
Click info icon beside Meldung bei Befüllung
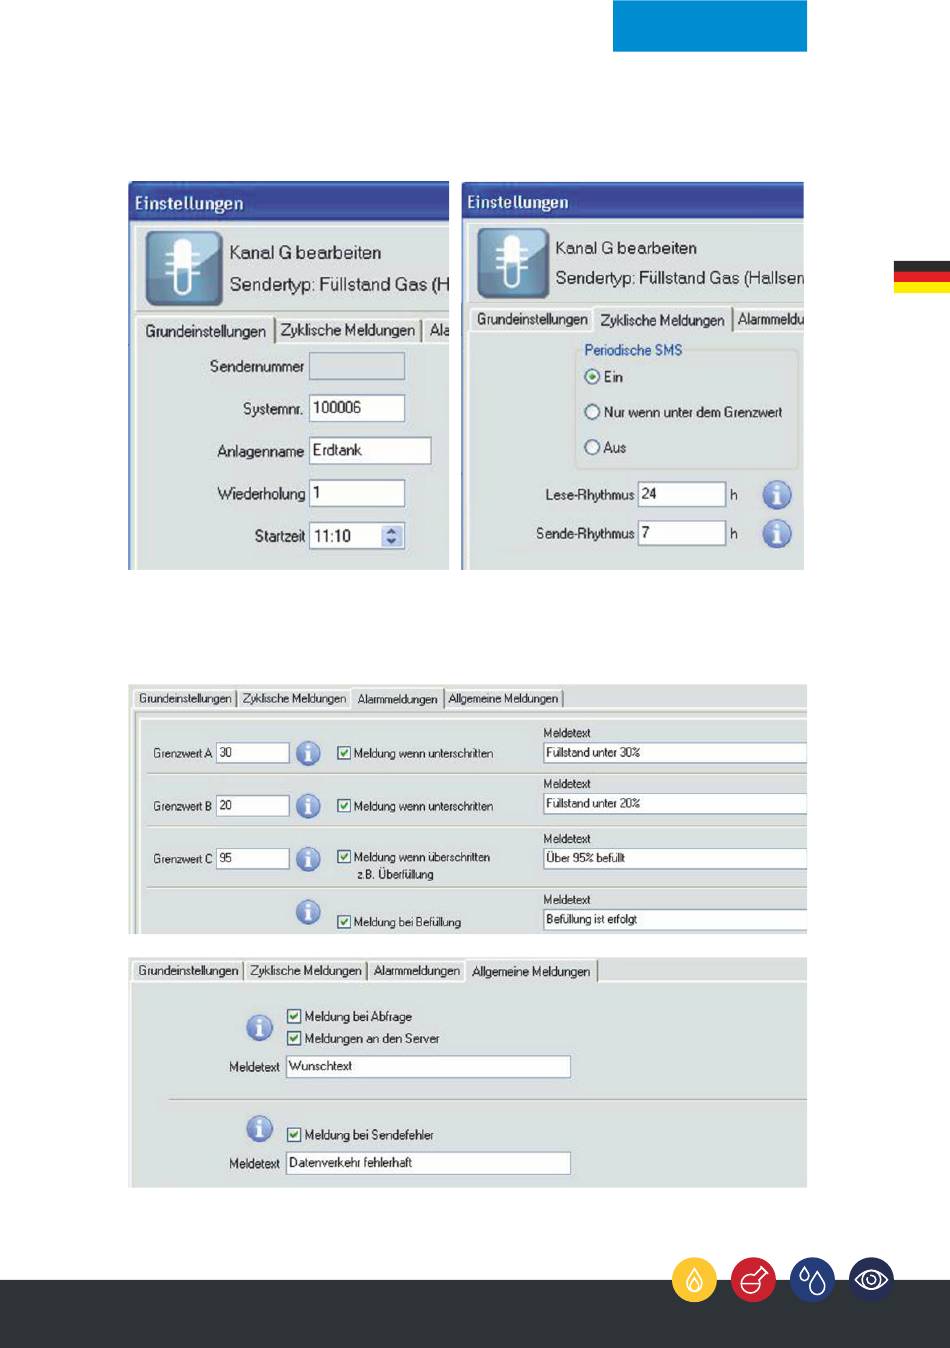click(x=308, y=912)
